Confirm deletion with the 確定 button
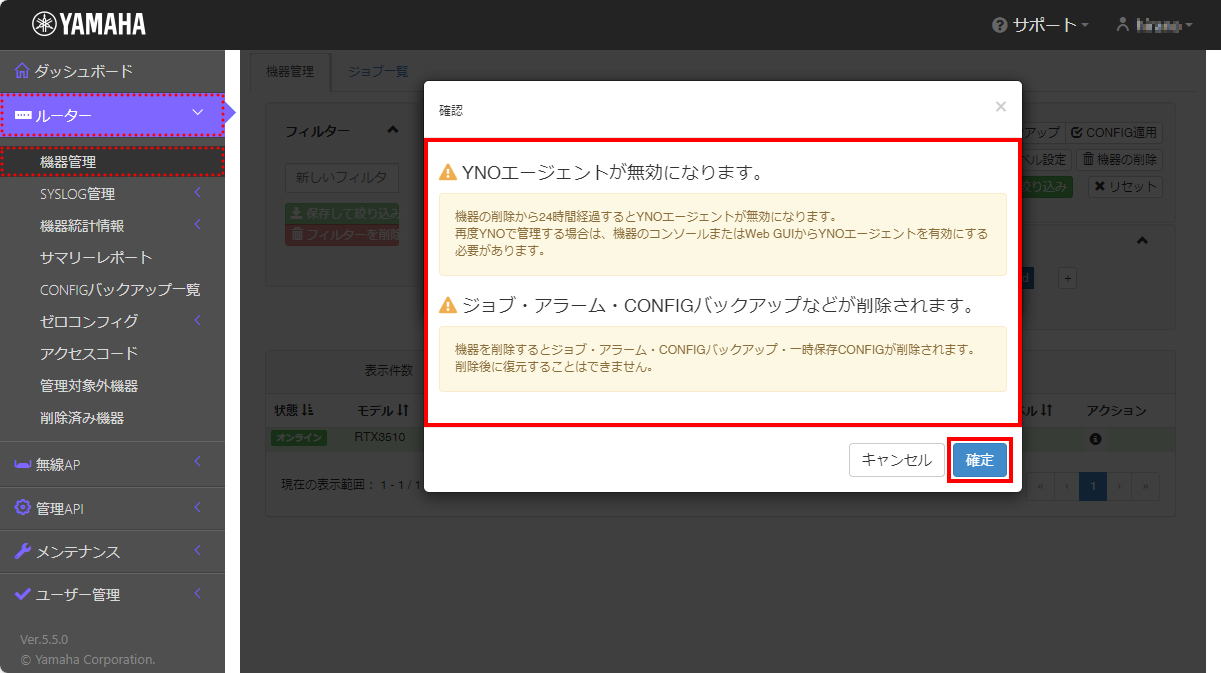Viewport: 1221px width, 673px height. coord(980,460)
